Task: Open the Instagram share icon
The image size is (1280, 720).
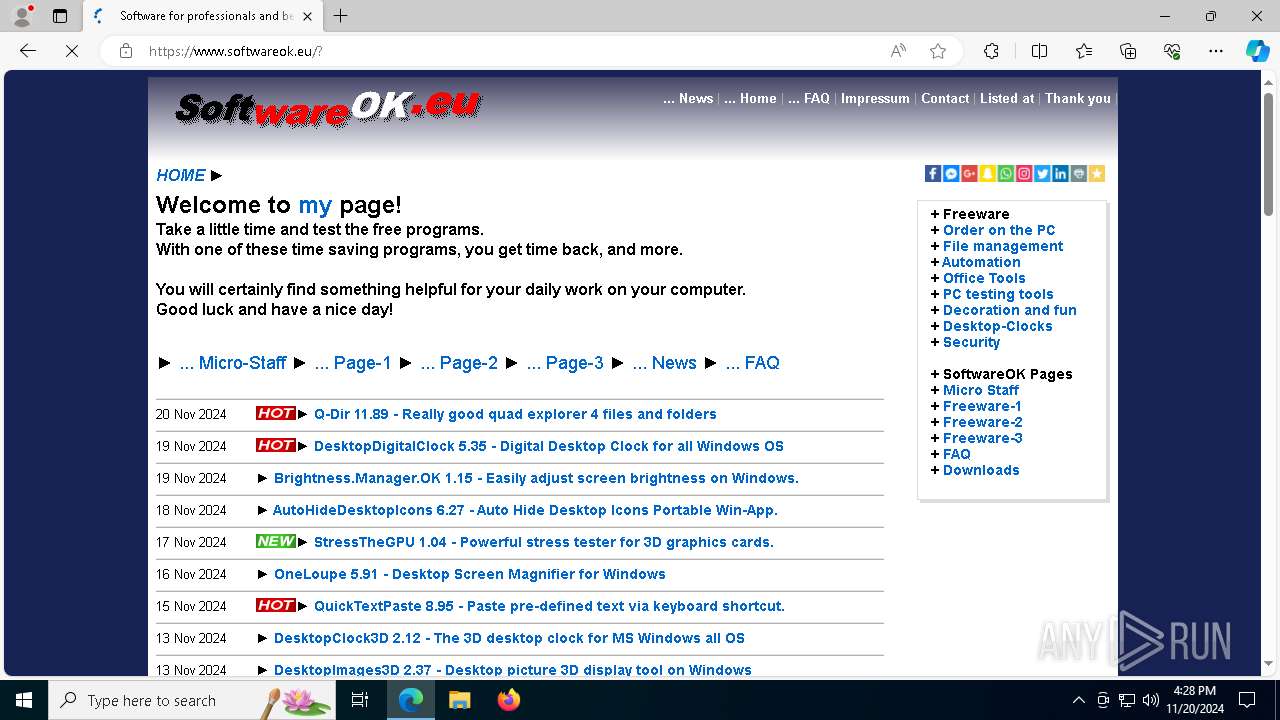Action: tap(1024, 174)
